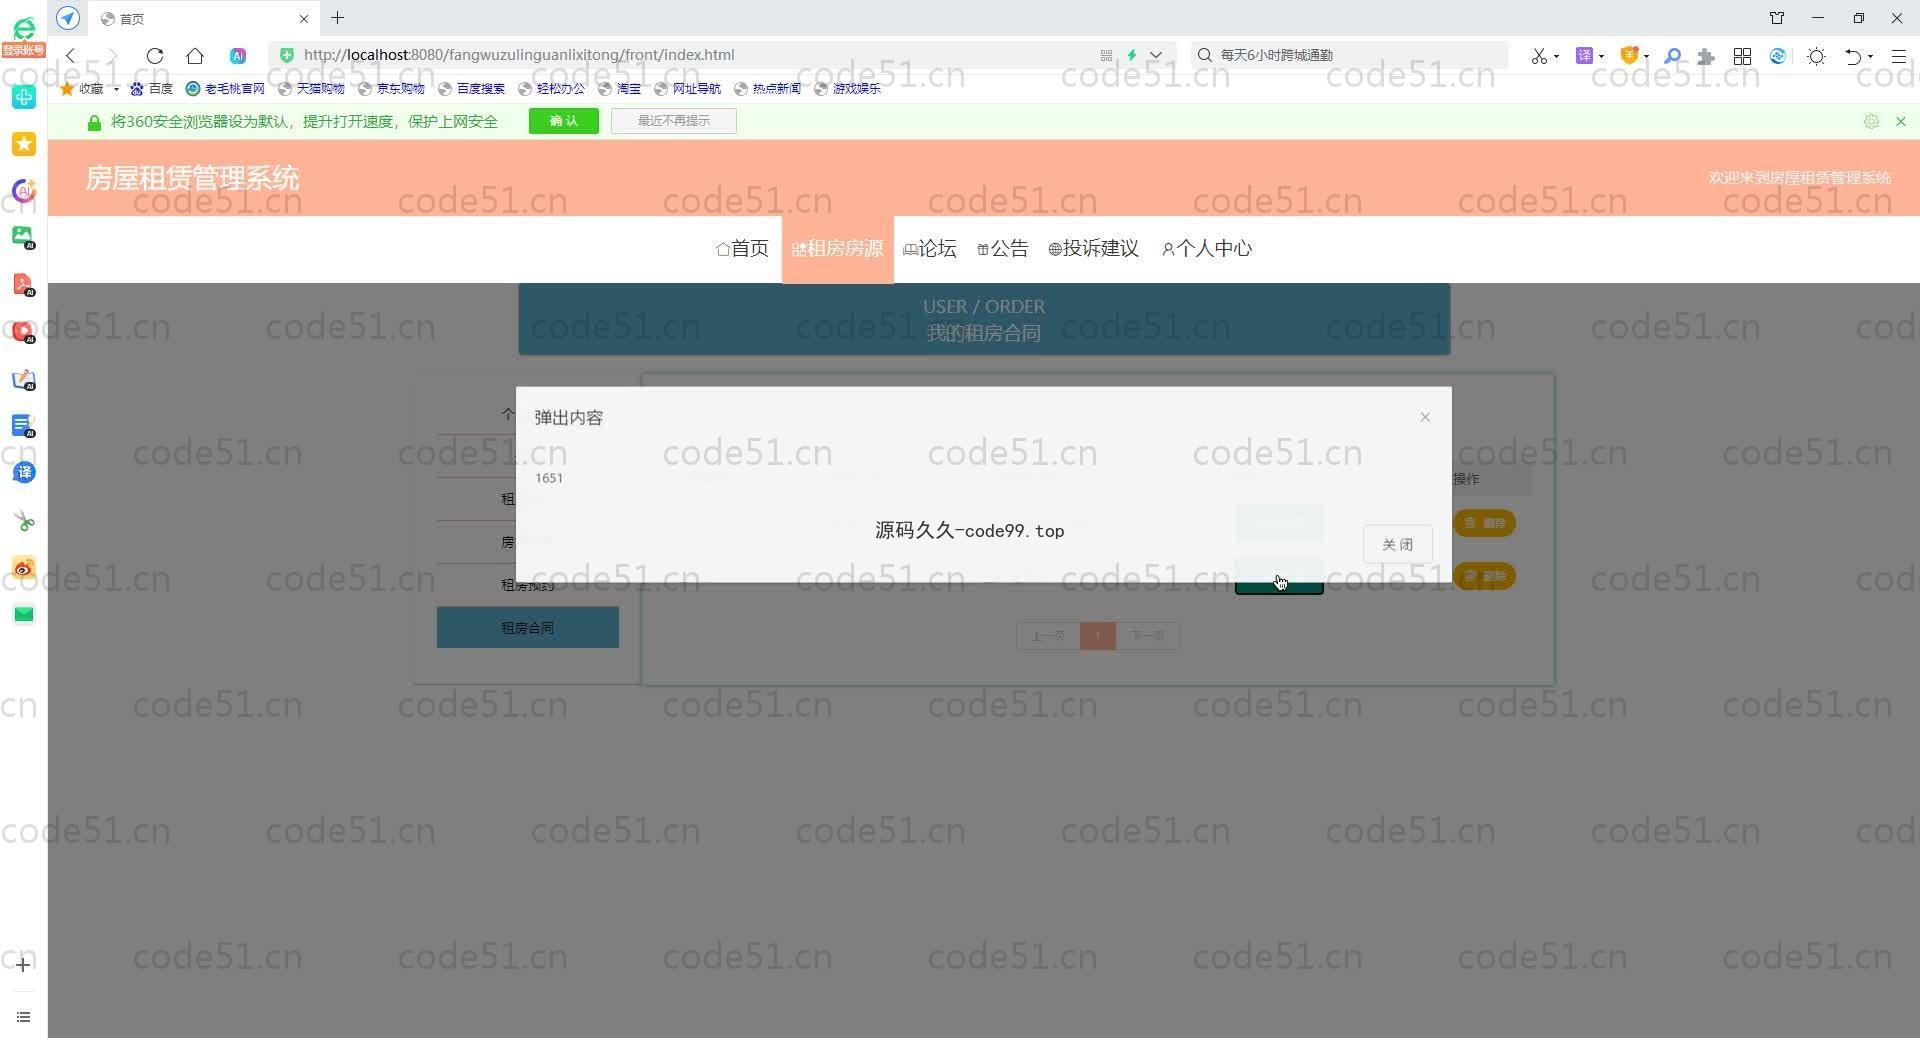This screenshot has height=1040, width=1920.
Task: Go back with the browser back arrow
Action: click(x=70, y=56)
